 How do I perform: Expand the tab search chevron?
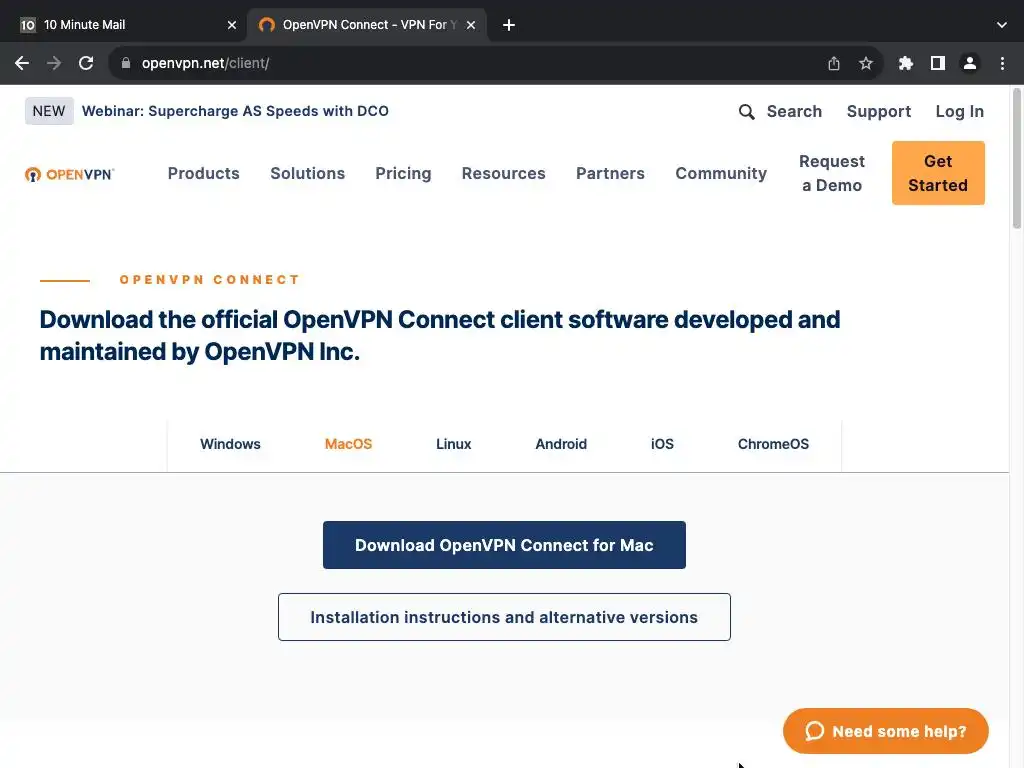[1002, 25]
